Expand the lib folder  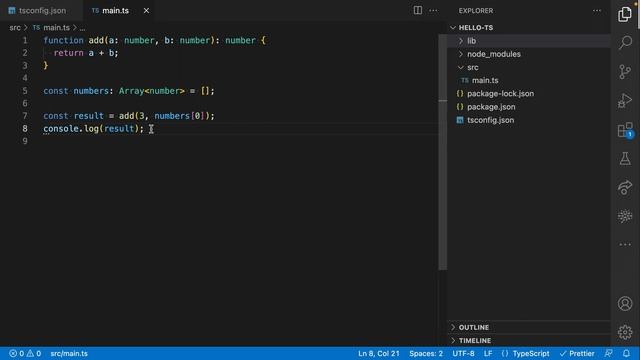(471, 41)
